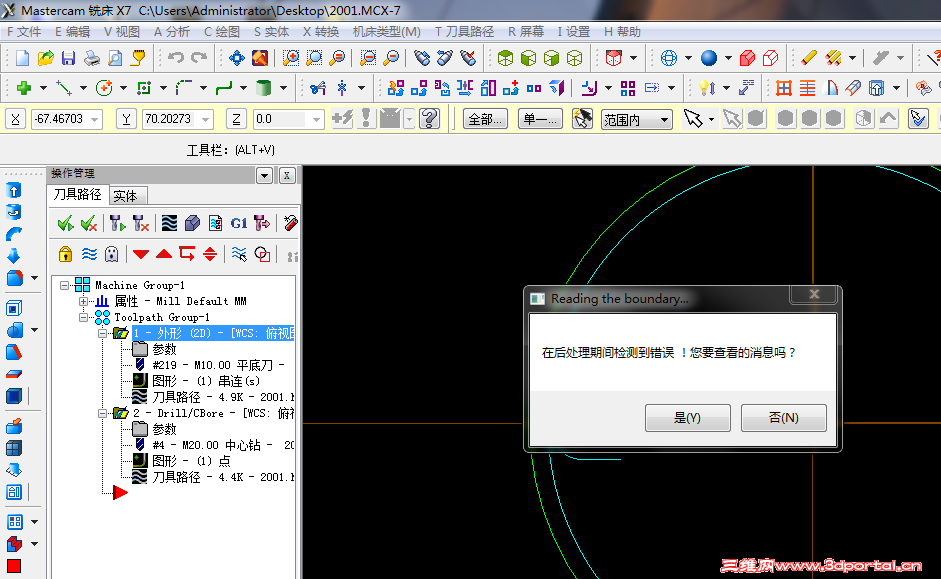The height and width of the screenshot is (579, 941).
Task: Collapse the Toolpath Group-1 node
Action: click(x=83, y=317)
